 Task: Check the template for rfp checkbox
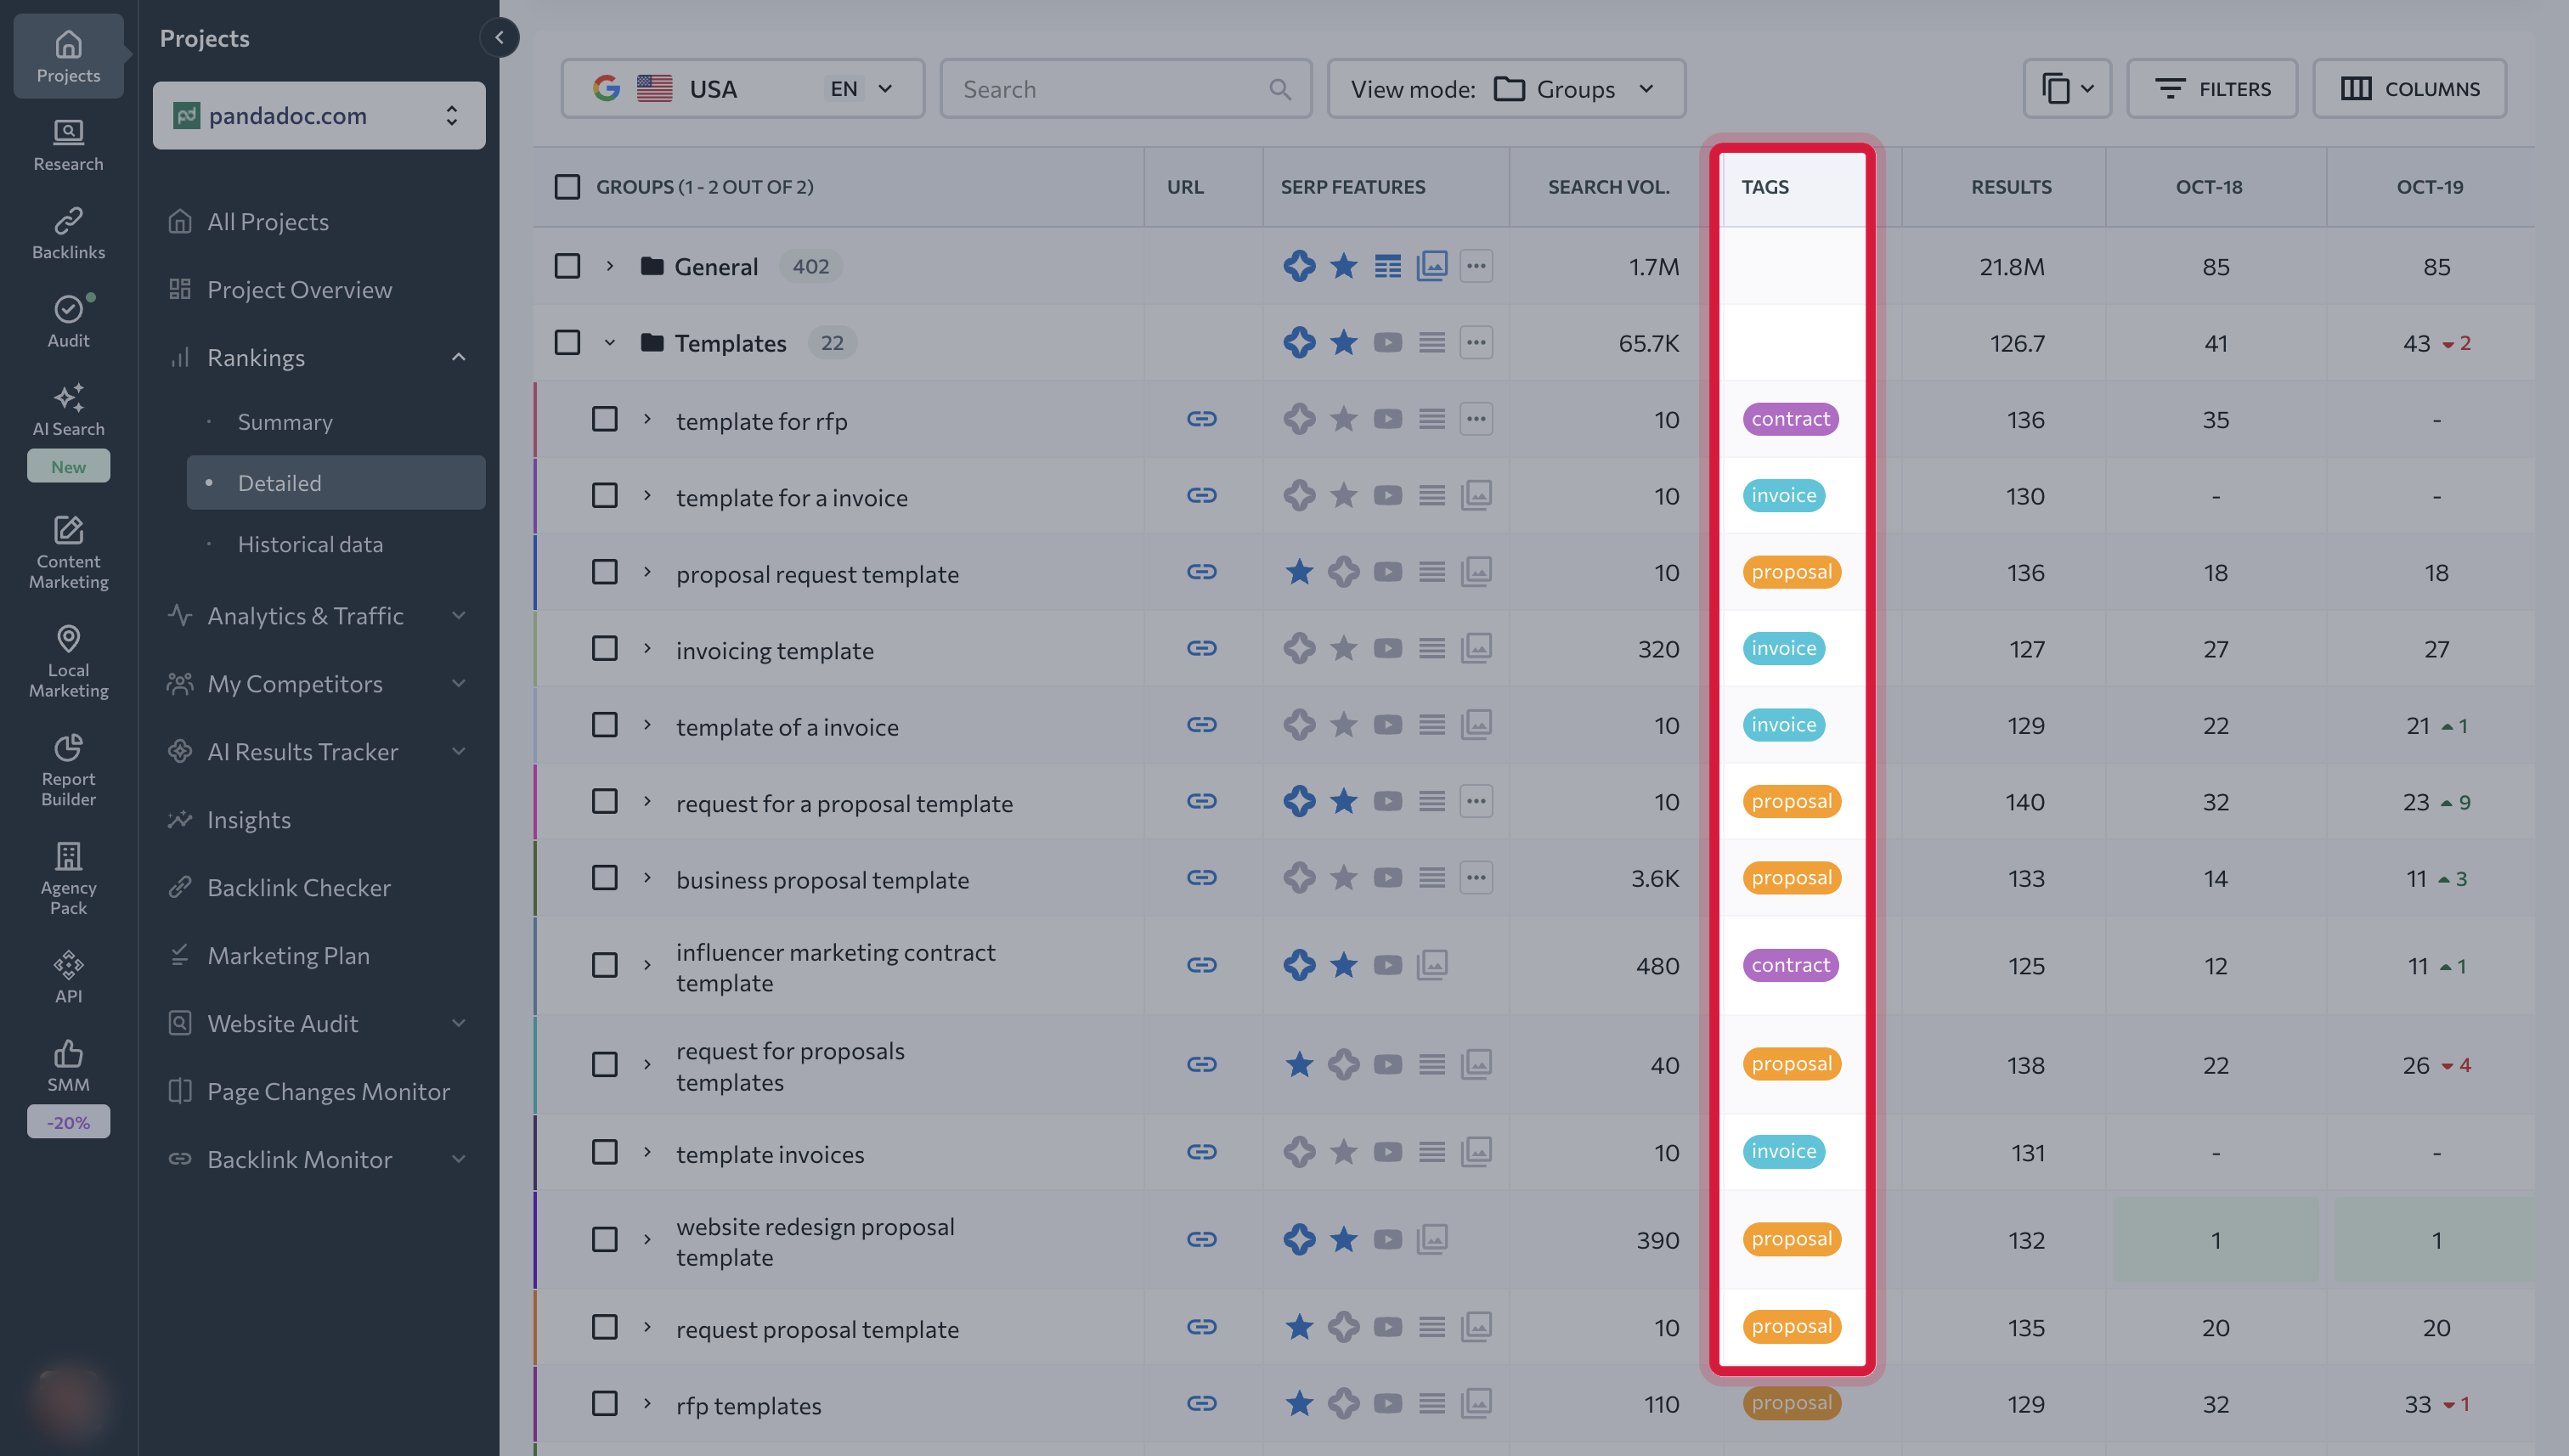[604, 419]
